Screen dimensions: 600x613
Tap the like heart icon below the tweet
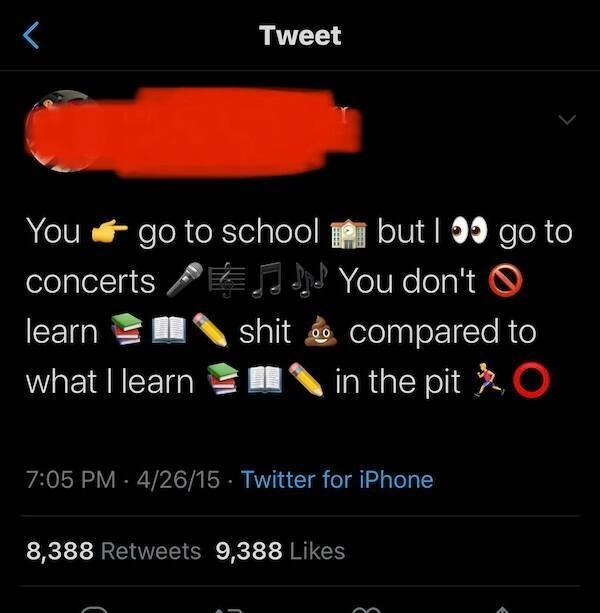(366, 610)
